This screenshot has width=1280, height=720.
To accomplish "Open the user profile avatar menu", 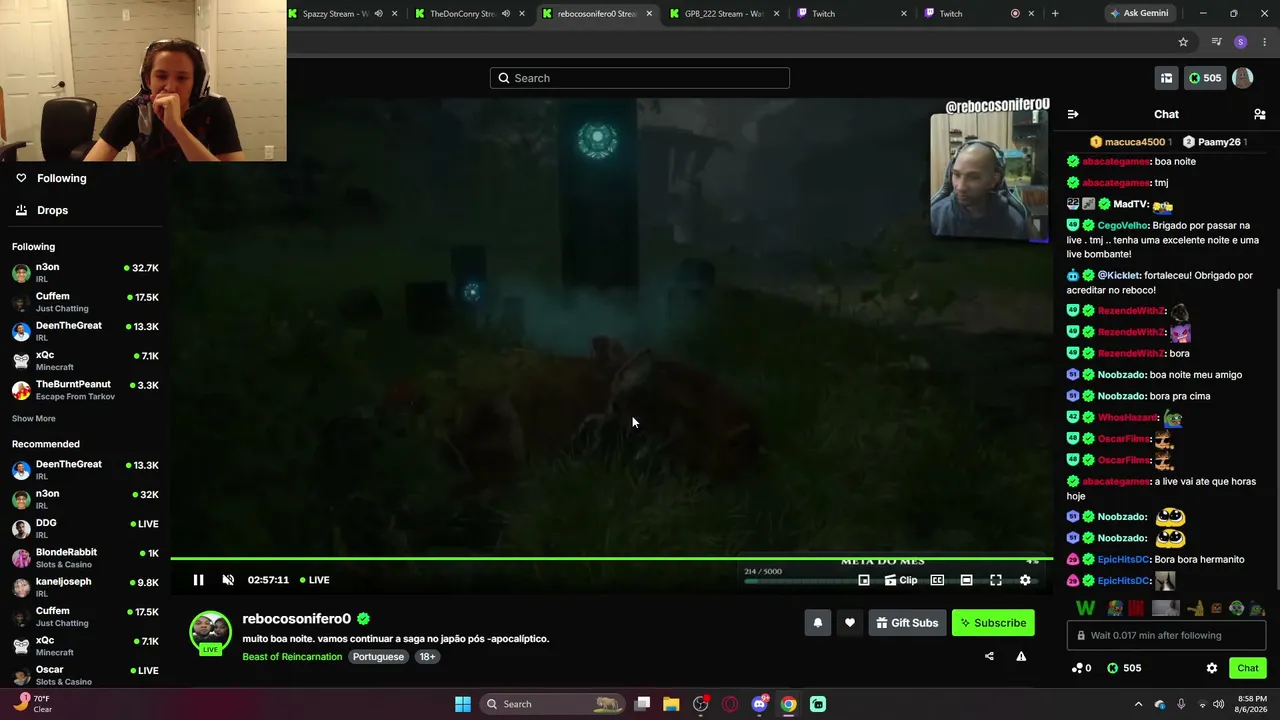I will (1243, 78).
